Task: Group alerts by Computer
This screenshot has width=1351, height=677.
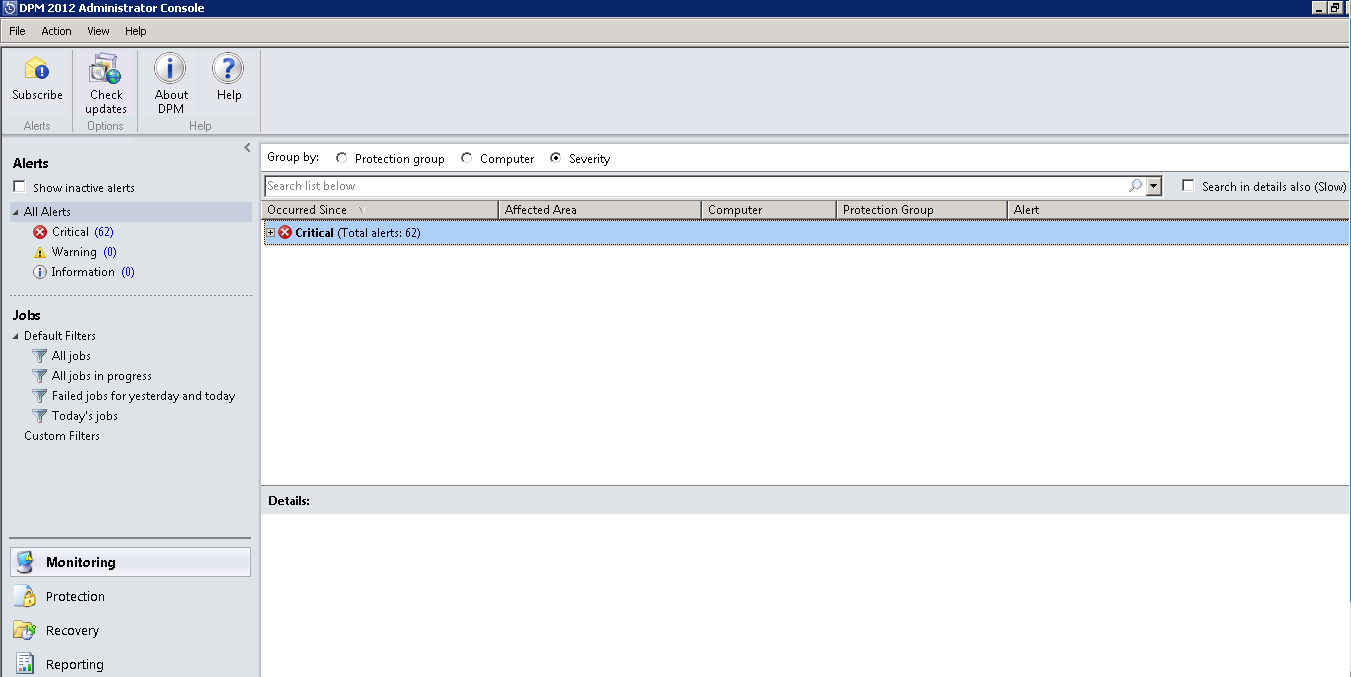Action: point(466,157)
